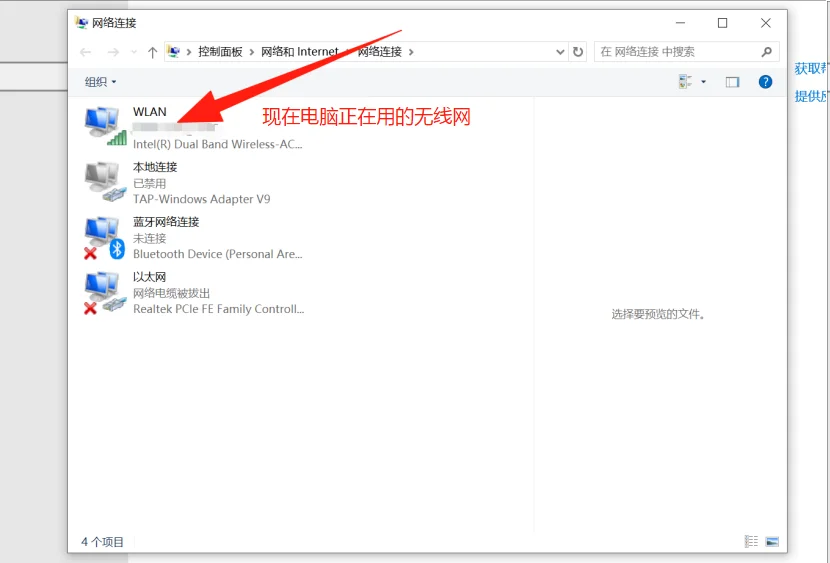Viewport: 830px width, 563px height.
Task: Select the 蓝牙网络连接 Bluetooth adapter icon
Action: [105, 238]
